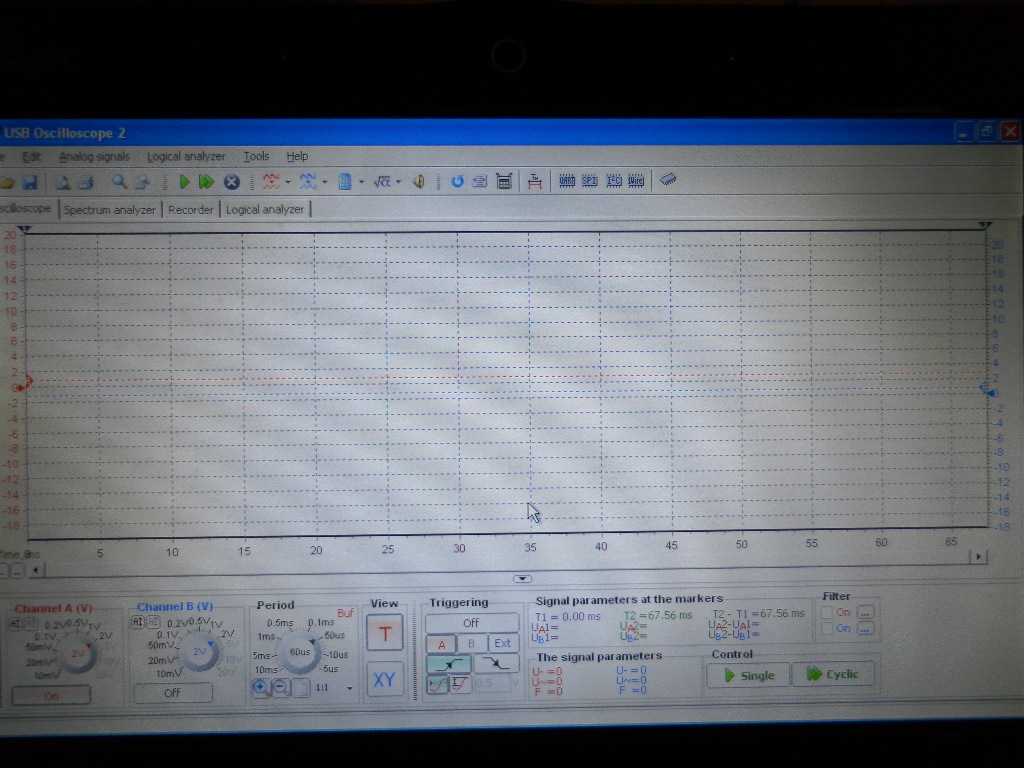
Task: Click the SPI decoder toolbar icon
Action: point(590,181)
